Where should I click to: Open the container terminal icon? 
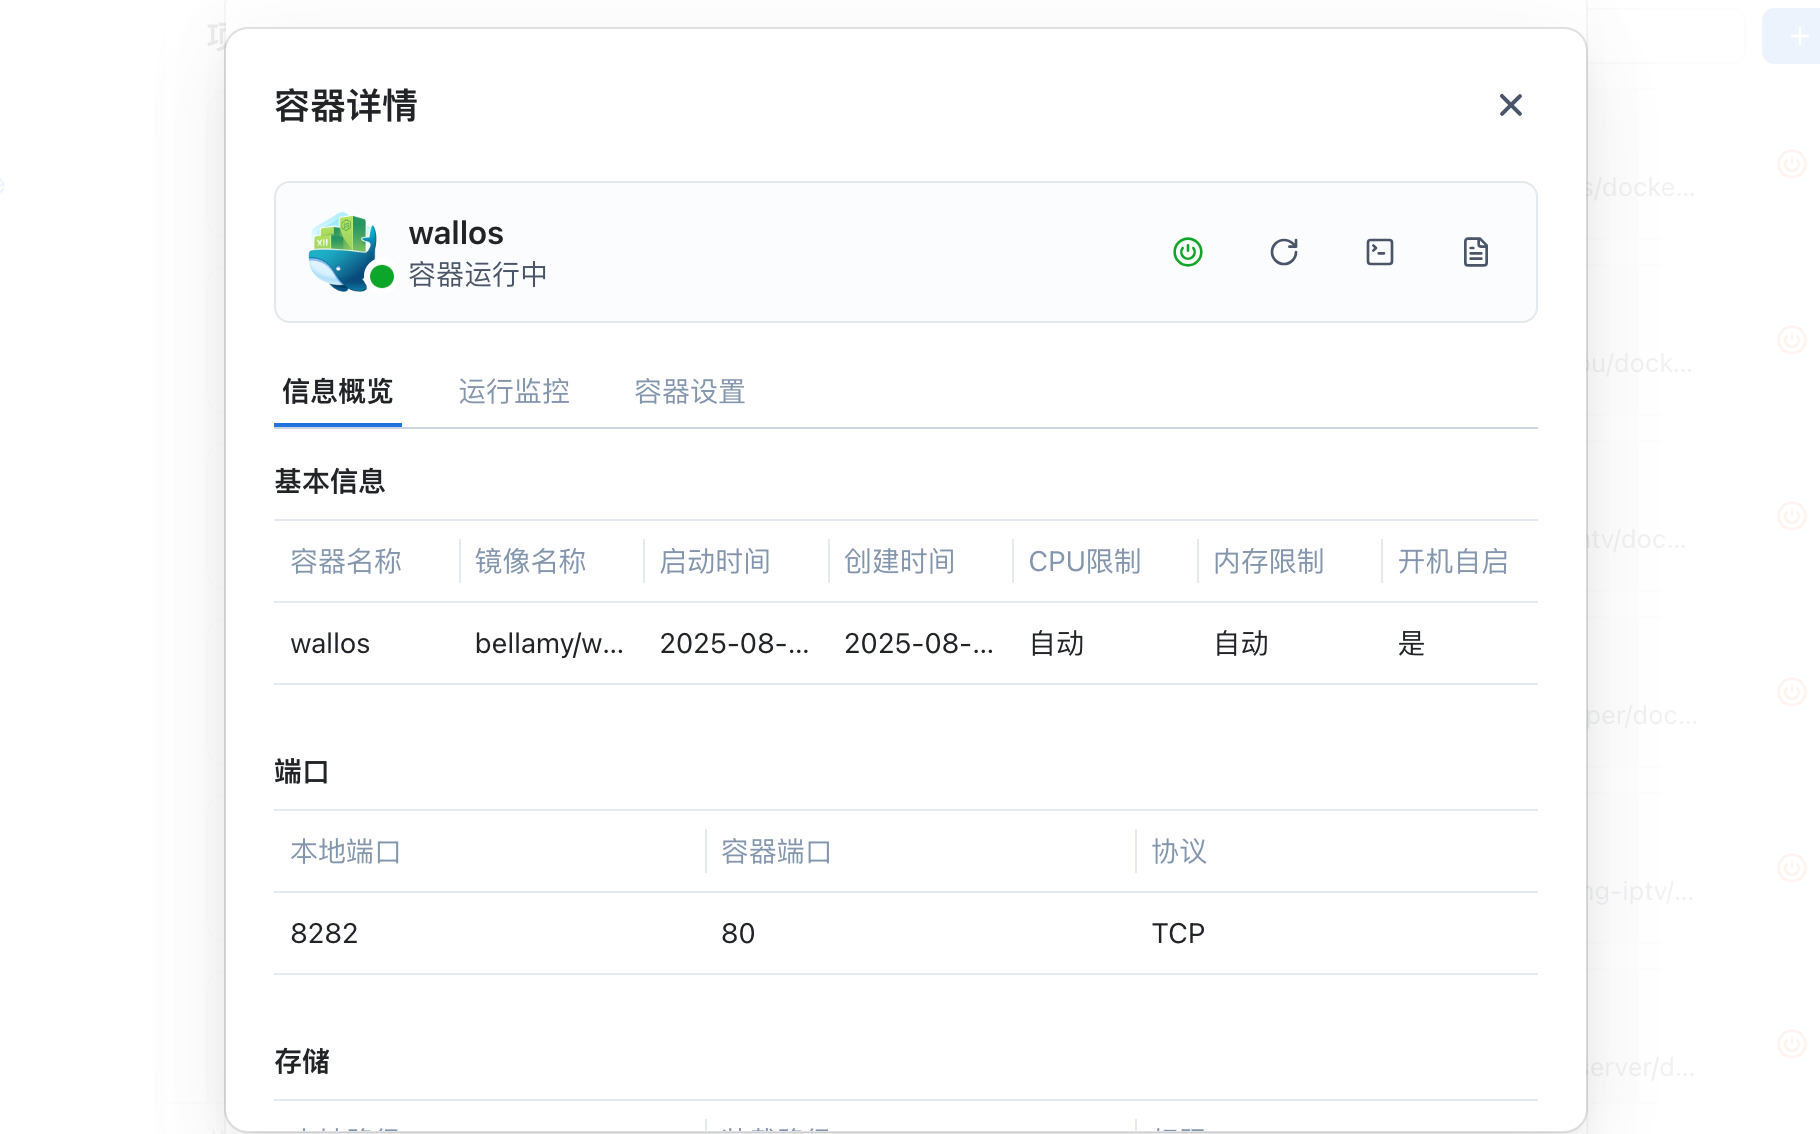click(x=1379, y=252)
